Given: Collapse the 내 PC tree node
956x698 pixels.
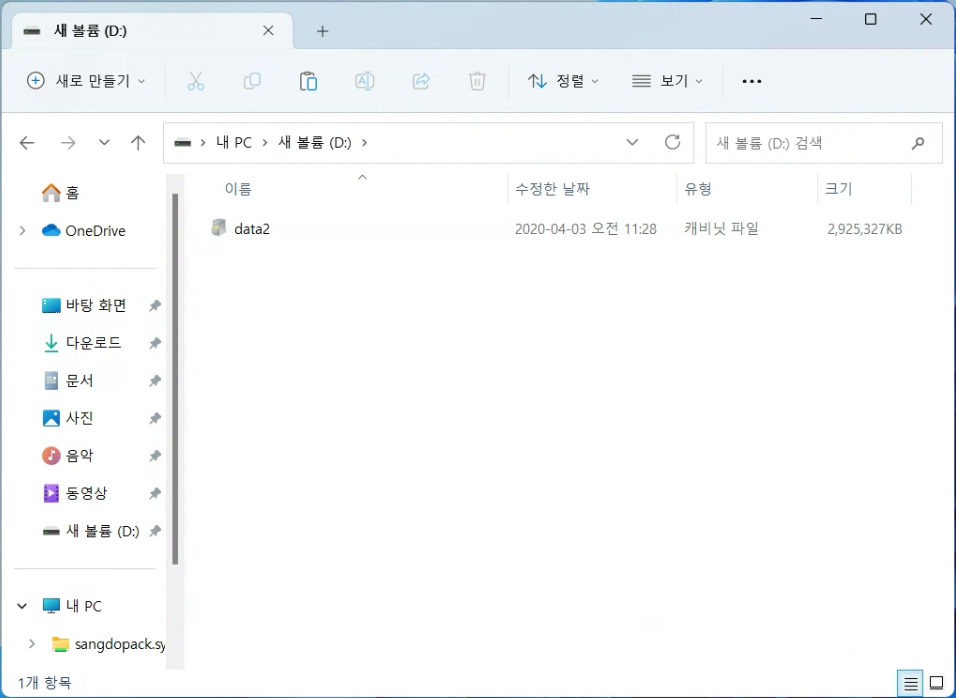Looking at the screenshot, I should (x=23, y=606).
